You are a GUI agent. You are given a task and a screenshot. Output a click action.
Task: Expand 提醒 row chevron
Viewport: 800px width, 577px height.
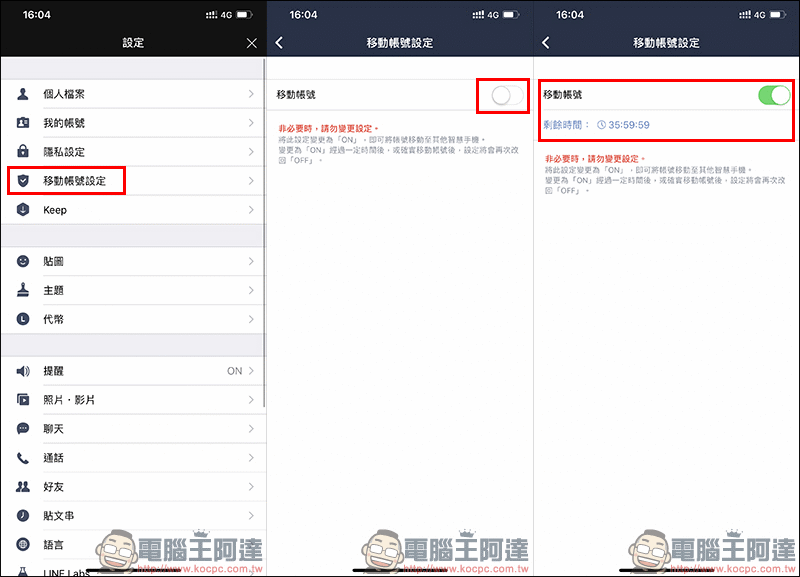pos(251,371)
